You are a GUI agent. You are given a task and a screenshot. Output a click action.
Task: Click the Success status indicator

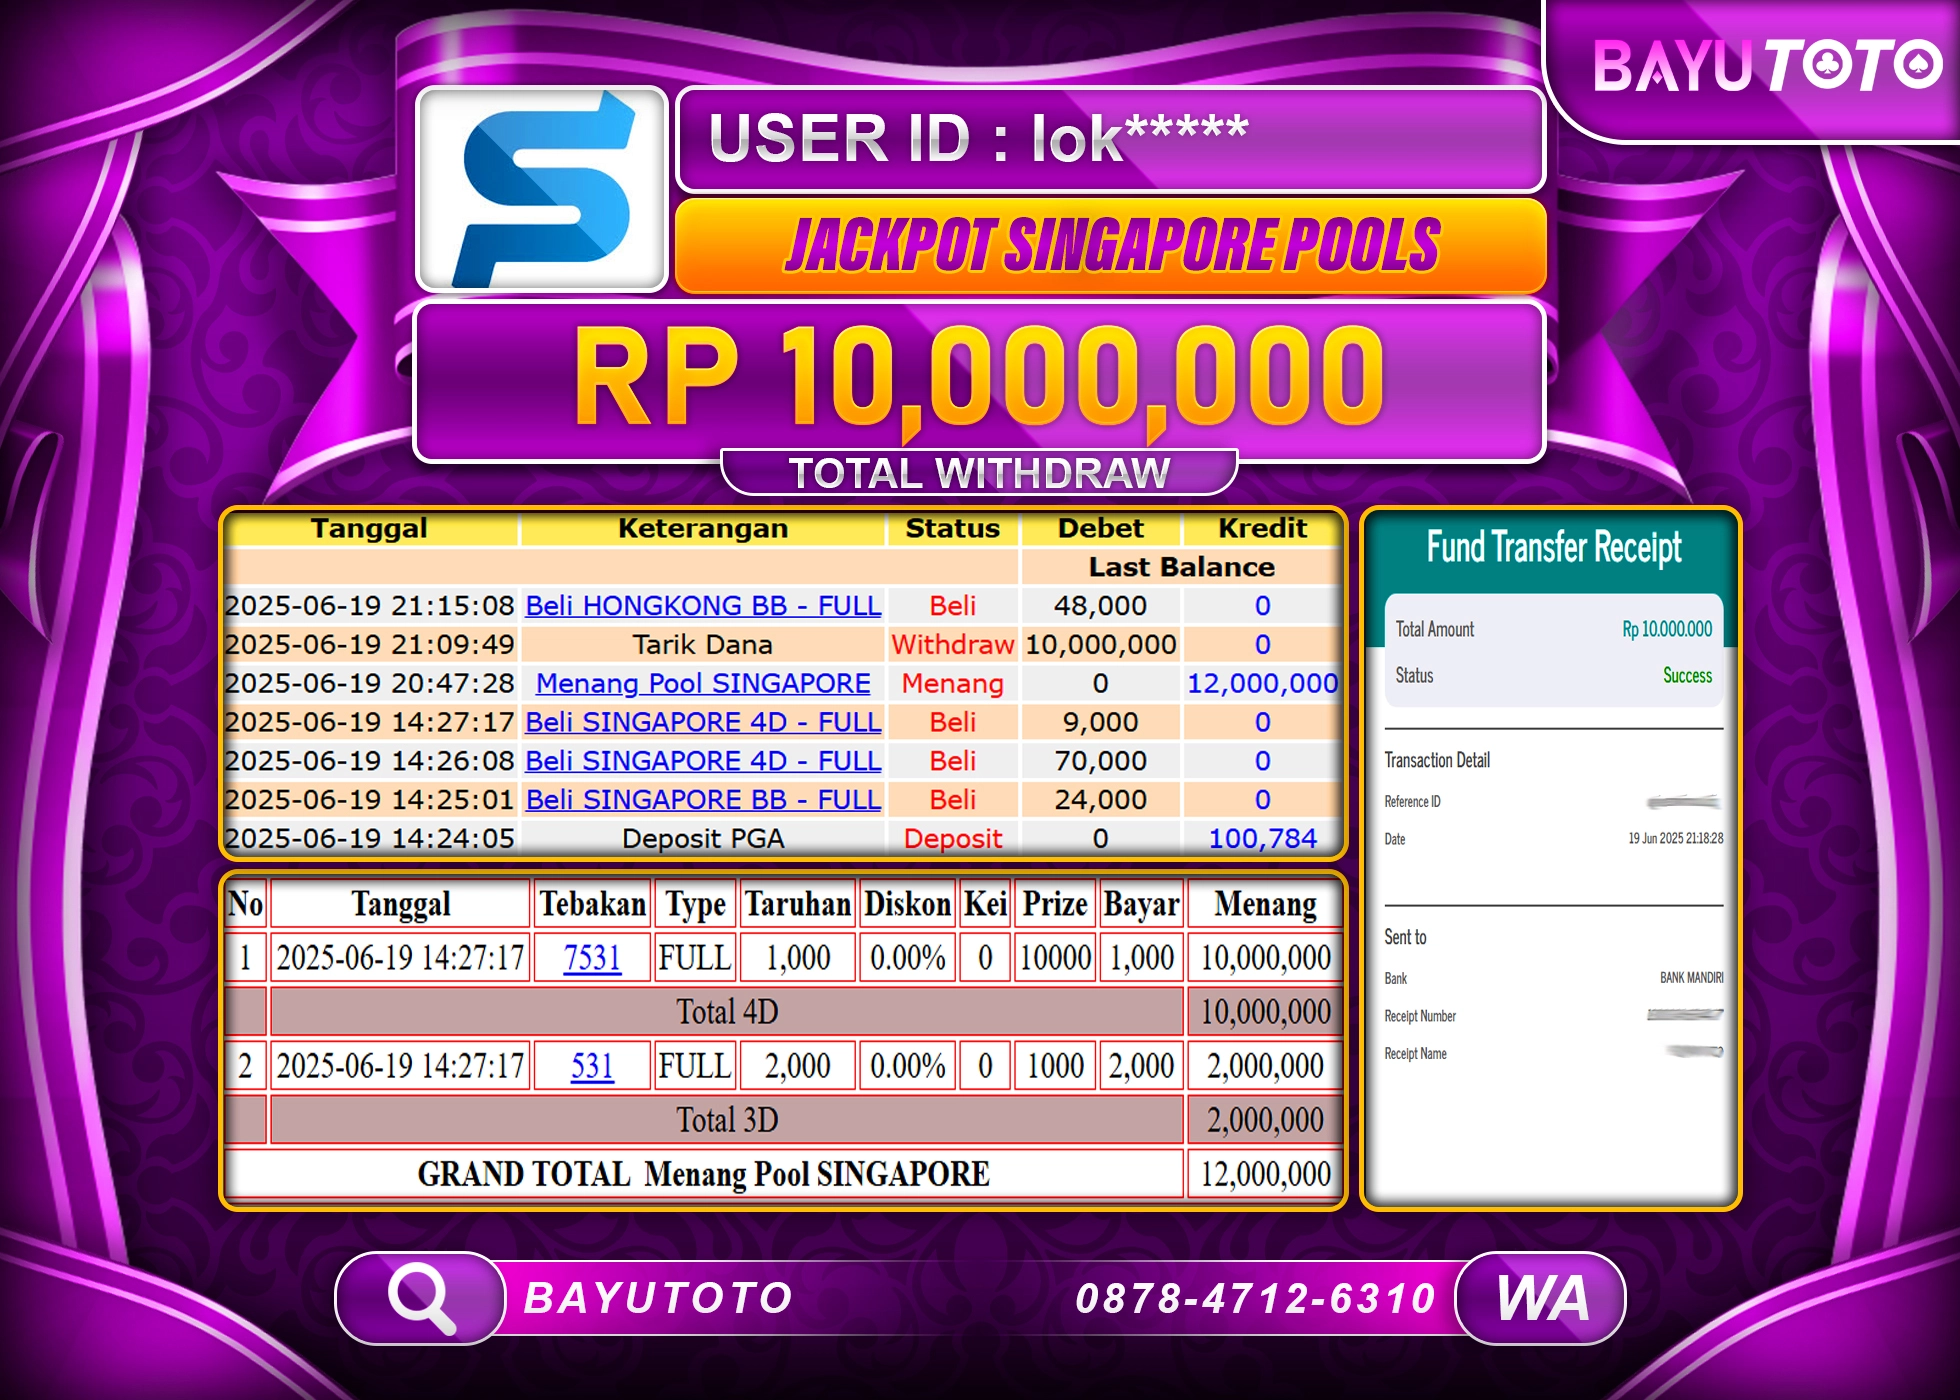1688,677
